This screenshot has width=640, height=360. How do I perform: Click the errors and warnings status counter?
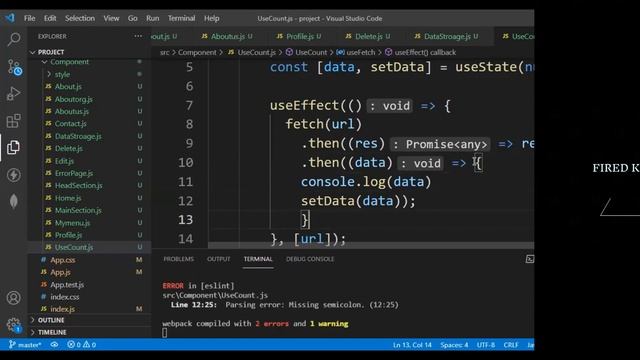click(x=82, y=344)
